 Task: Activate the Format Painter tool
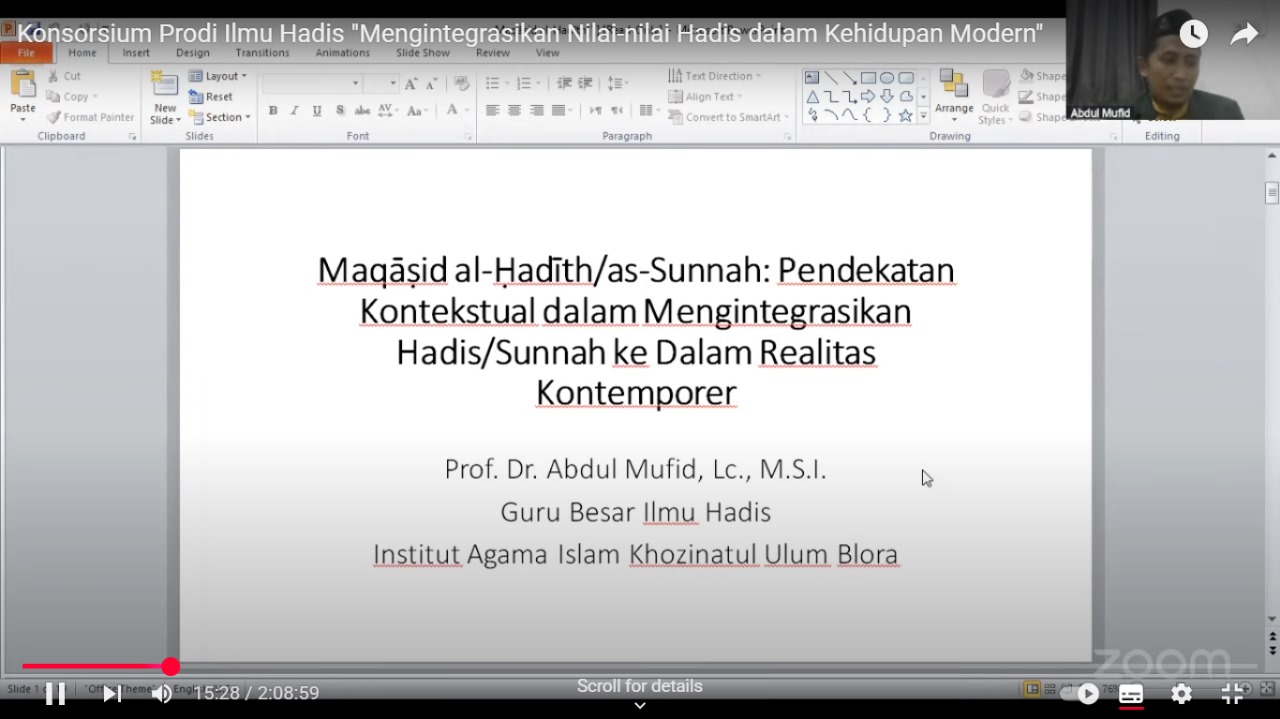90,117
